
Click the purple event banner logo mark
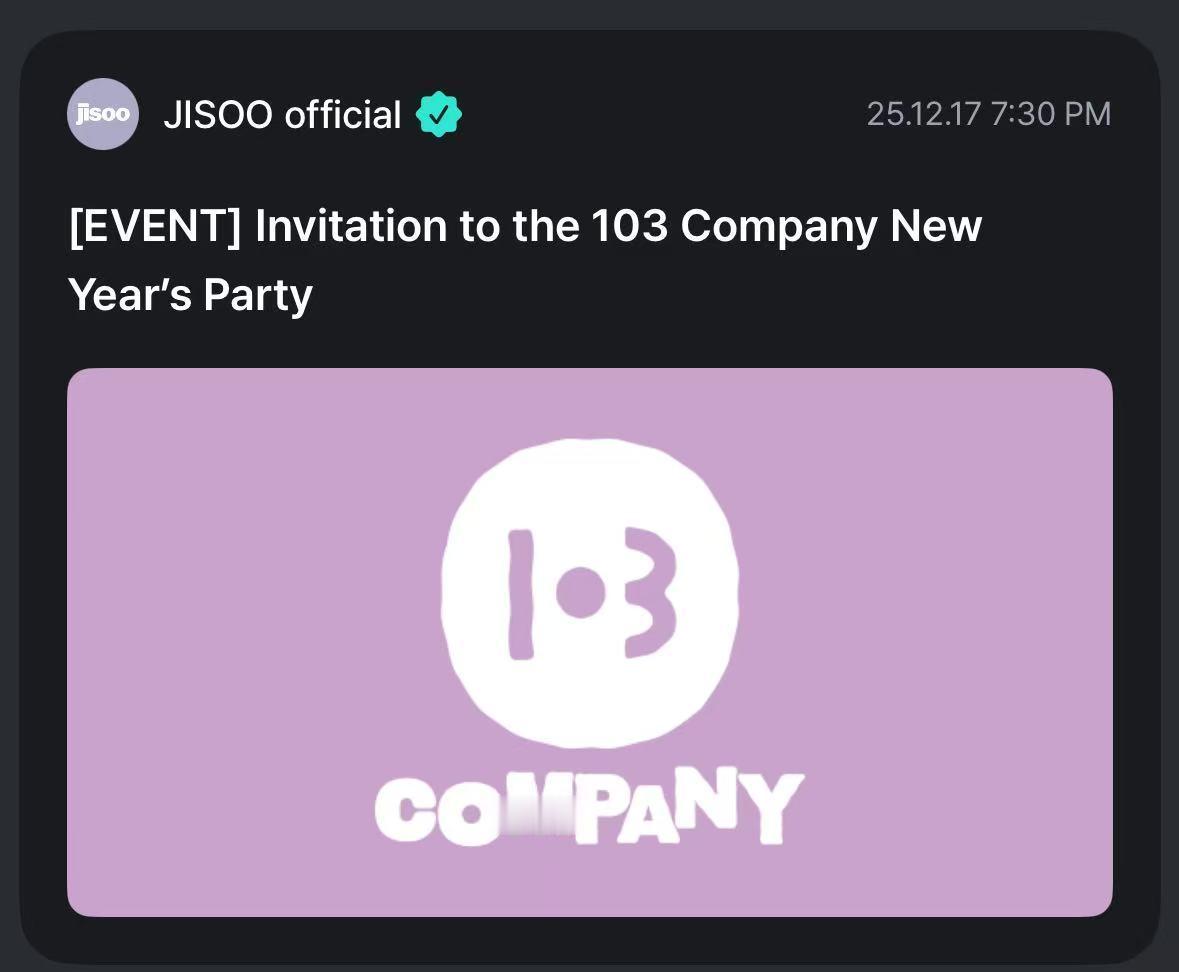[588, 594]
